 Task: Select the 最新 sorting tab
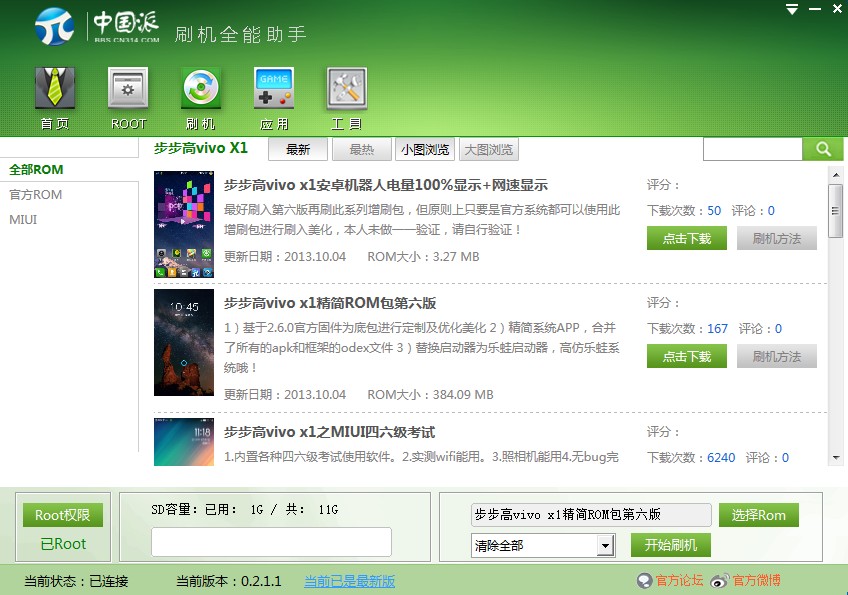point(298,150)
